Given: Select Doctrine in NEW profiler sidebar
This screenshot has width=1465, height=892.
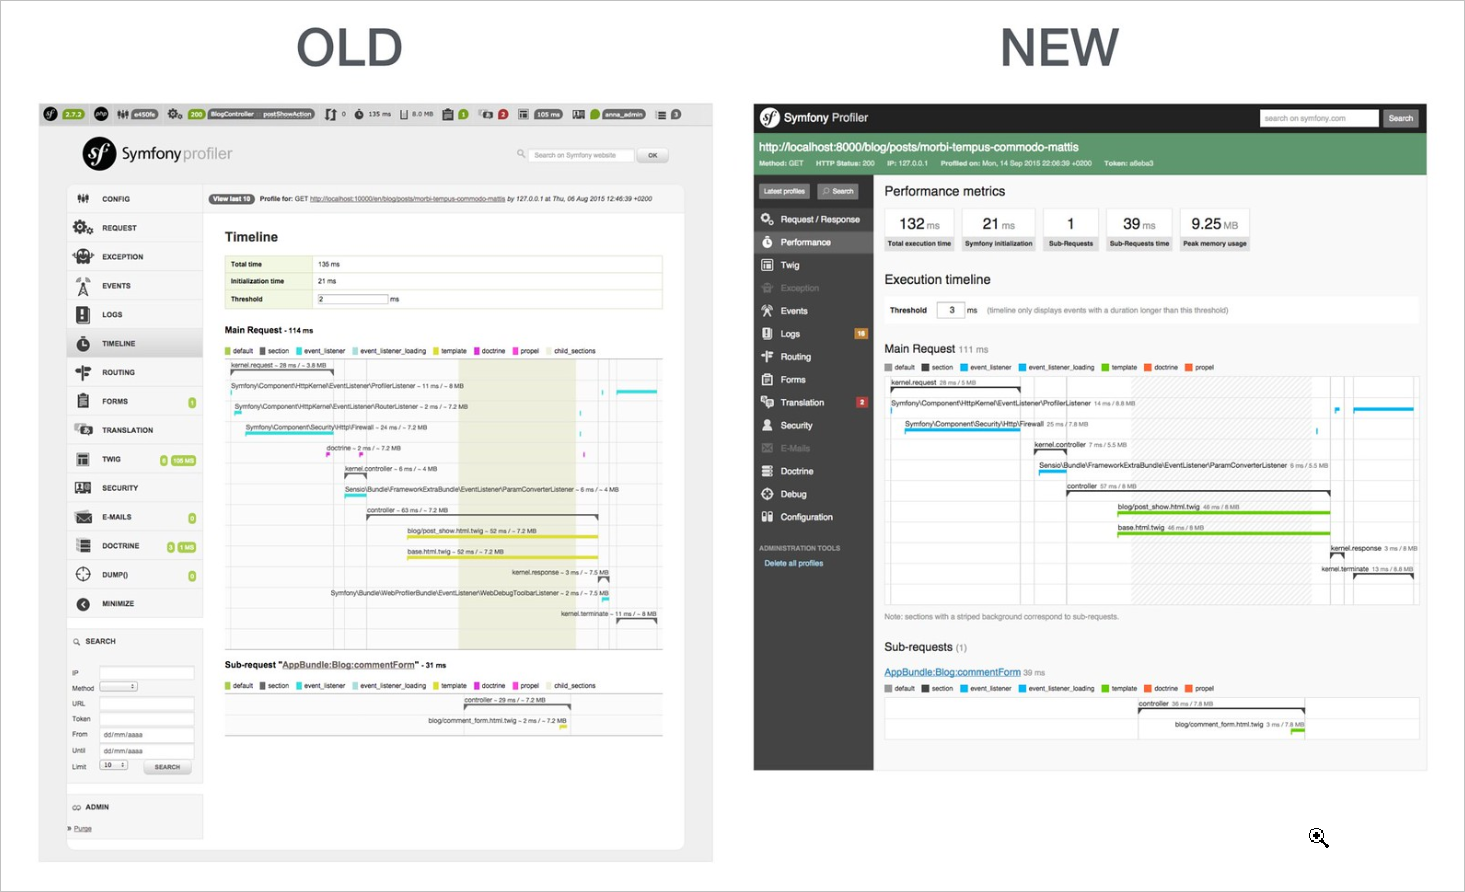Looking at the screenshot, I should (x=814, y=471).
